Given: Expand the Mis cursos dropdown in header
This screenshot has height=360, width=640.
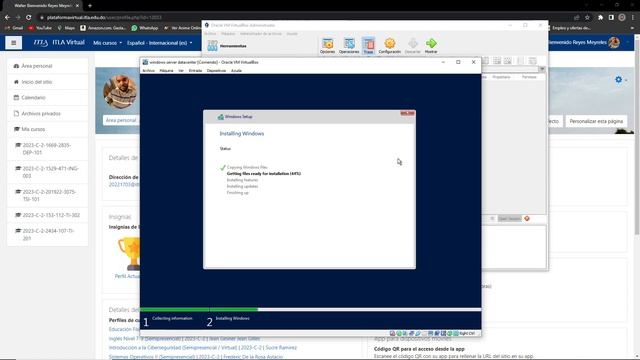Looking at the screenshot, I should click(107, 43).
